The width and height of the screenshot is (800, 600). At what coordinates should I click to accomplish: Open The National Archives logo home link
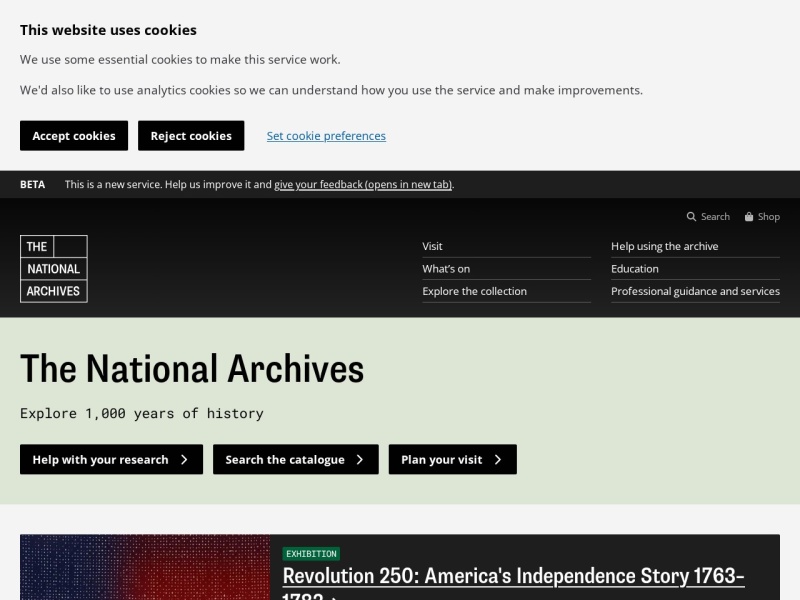[54, 269]
